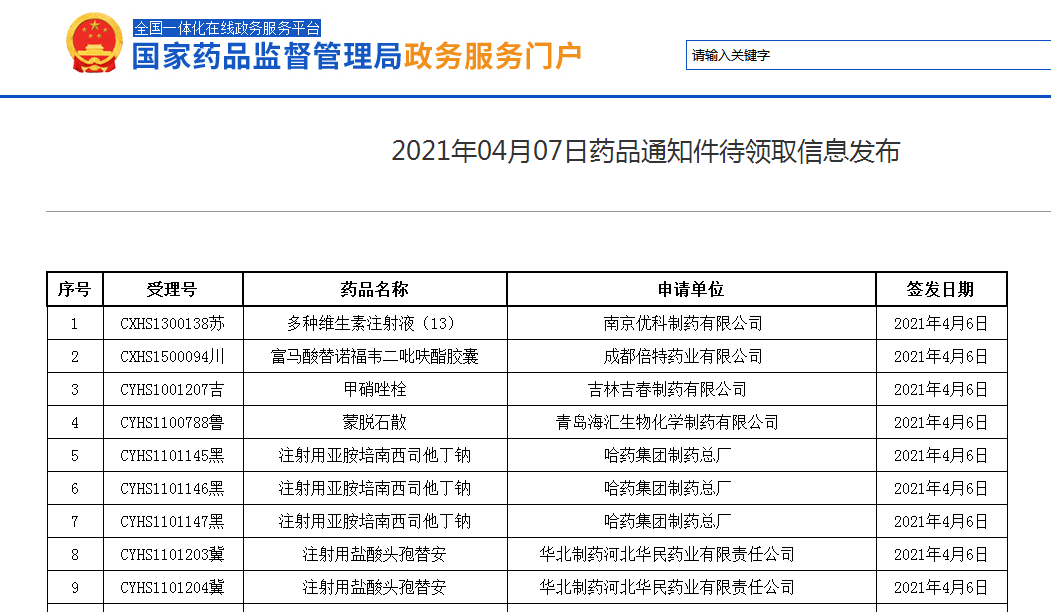This screenshot has width=1051, height=612.
Task: Select 华北制药河北华民药业有限责任公司 in row 8
Action: pyautogui.click(x=691, y=554)
